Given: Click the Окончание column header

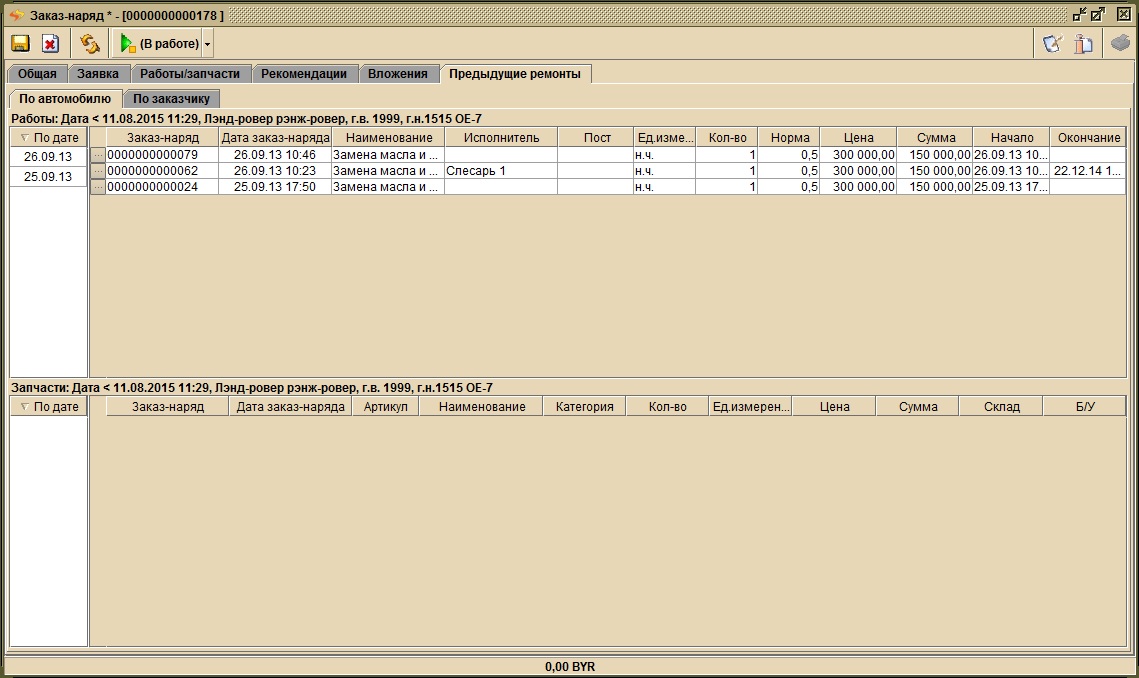Looking at the screenshot, I should point(1089,137).
